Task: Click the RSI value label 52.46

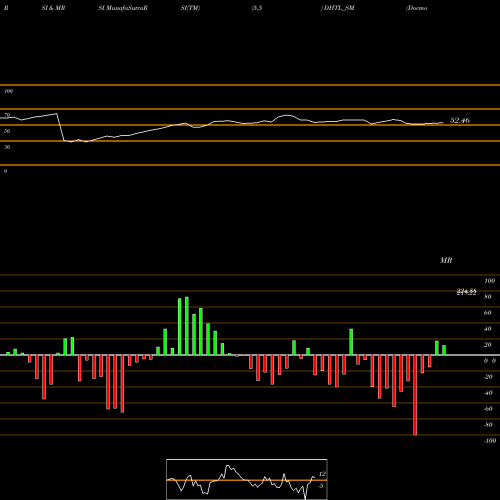Action: [460, 120]
